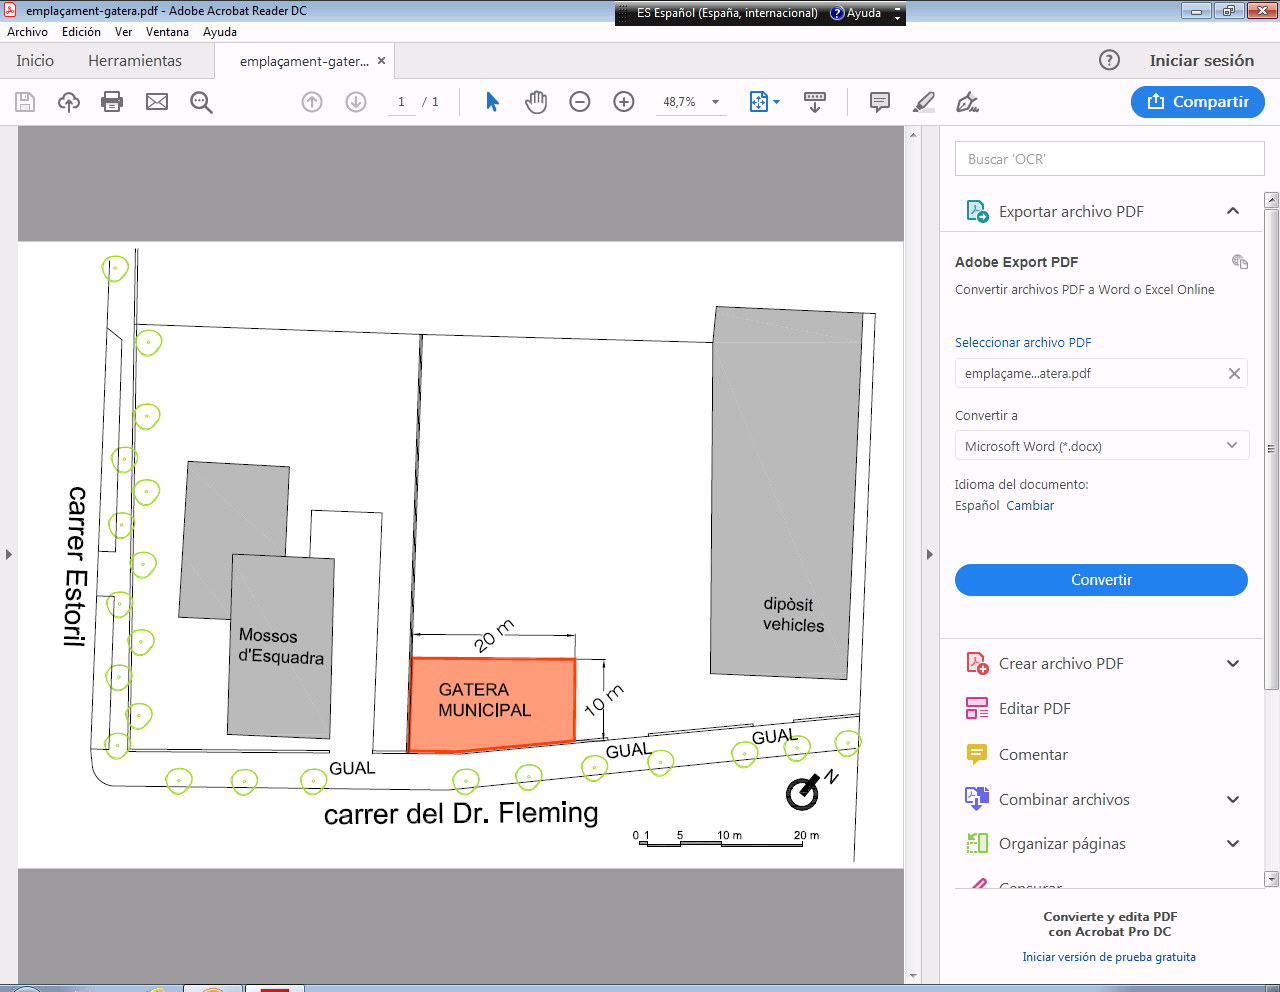Click the Adobe Export PDF cloud icon
Image resolution: width=1280 pixels, height=992 pixels.
coord(1240,262)
